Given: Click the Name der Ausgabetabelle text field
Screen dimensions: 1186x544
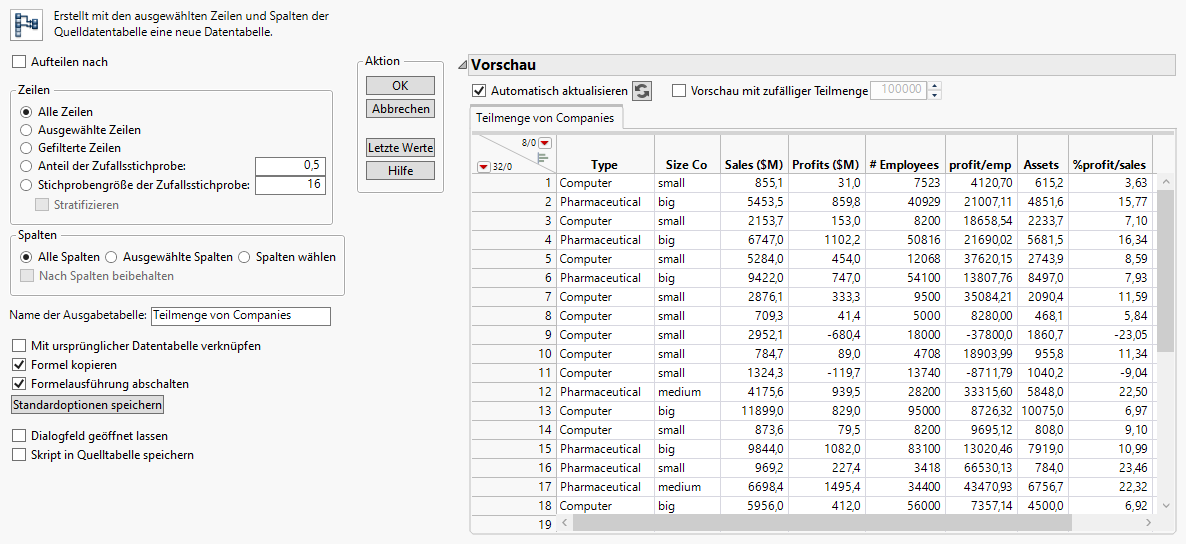Looking at the screenshot, I should [x=240, y=316].
